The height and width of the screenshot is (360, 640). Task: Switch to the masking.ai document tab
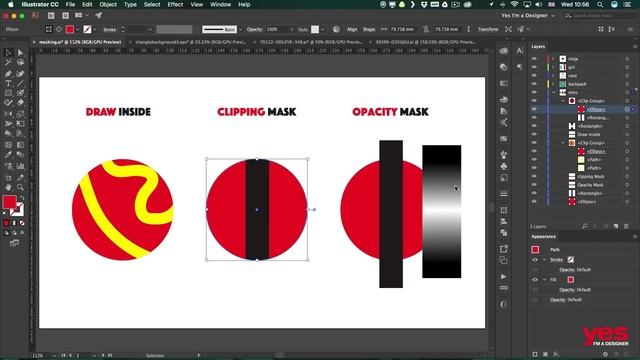pos(80,42)
